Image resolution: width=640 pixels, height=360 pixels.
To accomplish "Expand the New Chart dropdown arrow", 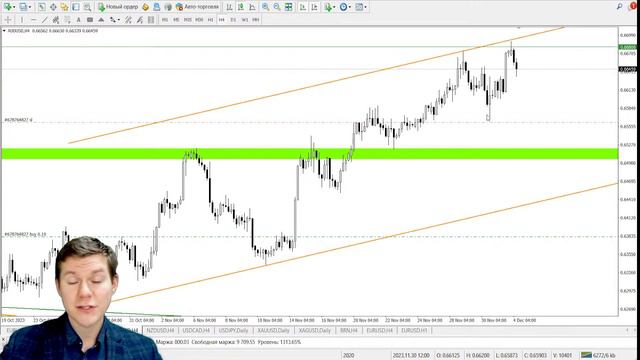I will [x=14, y=7].
